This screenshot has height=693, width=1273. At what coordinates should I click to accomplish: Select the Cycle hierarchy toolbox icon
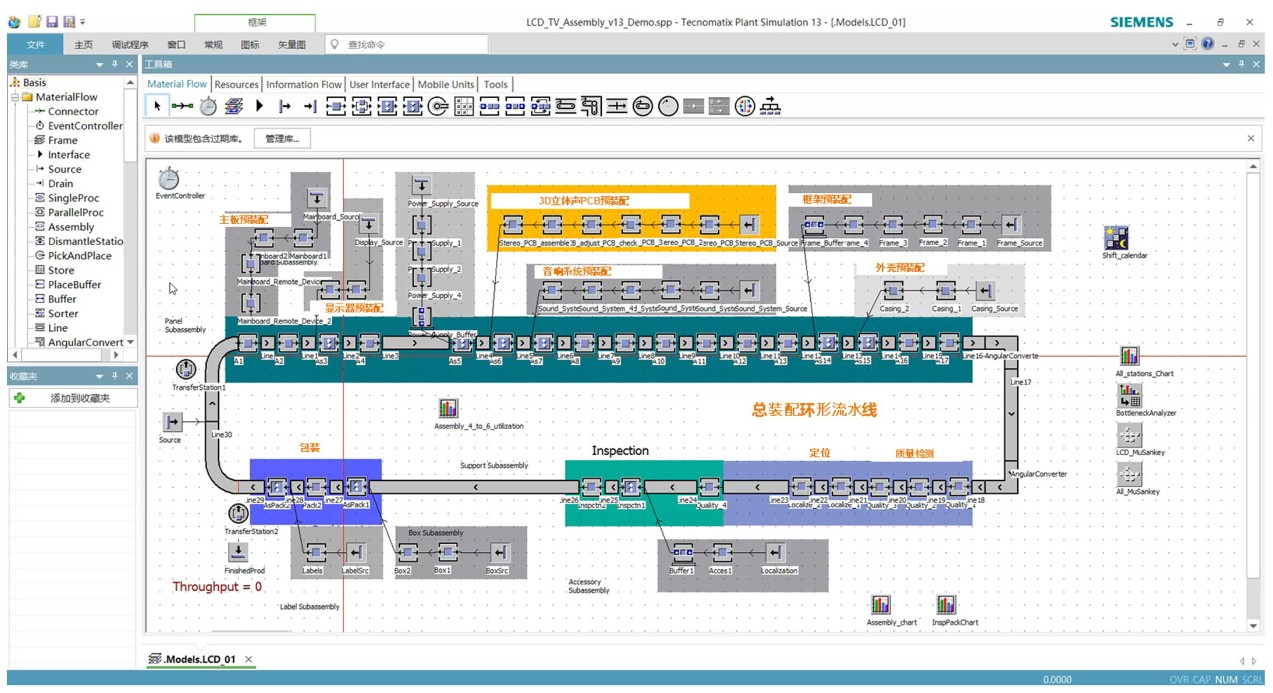(770, 106)
